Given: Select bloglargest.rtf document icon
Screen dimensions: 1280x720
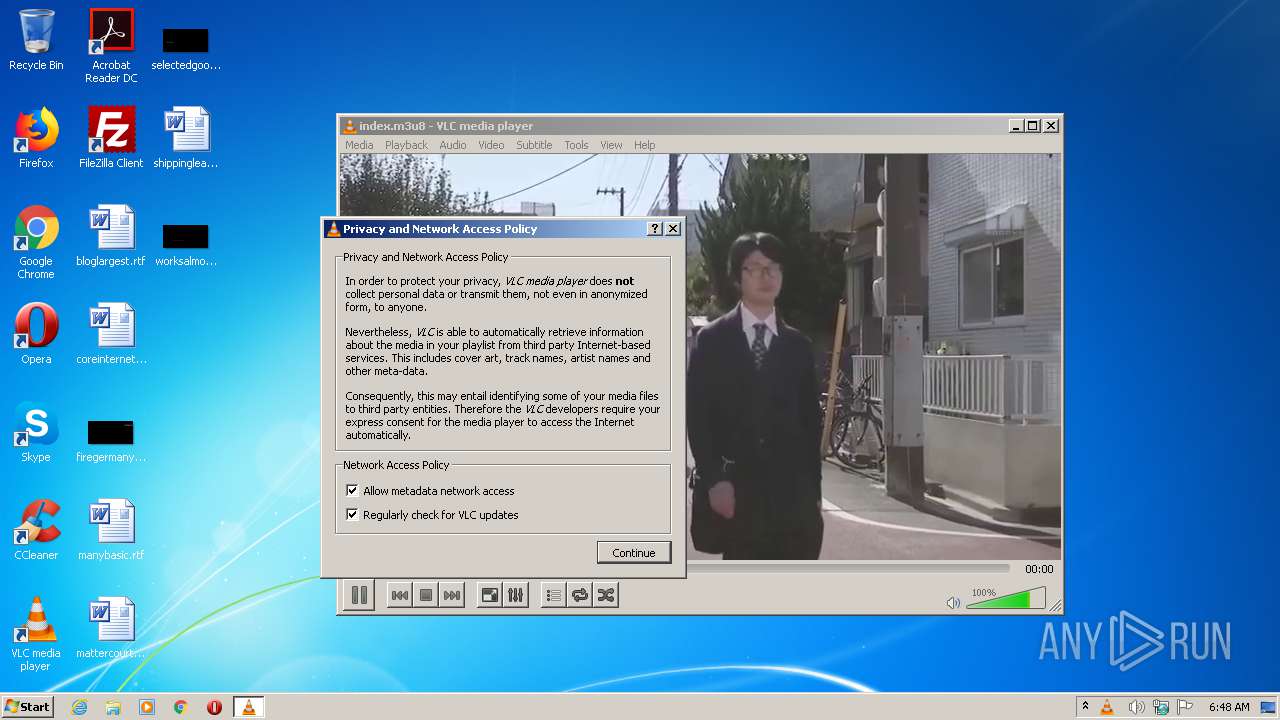Looking at the screenshot, I should point(111,236).
